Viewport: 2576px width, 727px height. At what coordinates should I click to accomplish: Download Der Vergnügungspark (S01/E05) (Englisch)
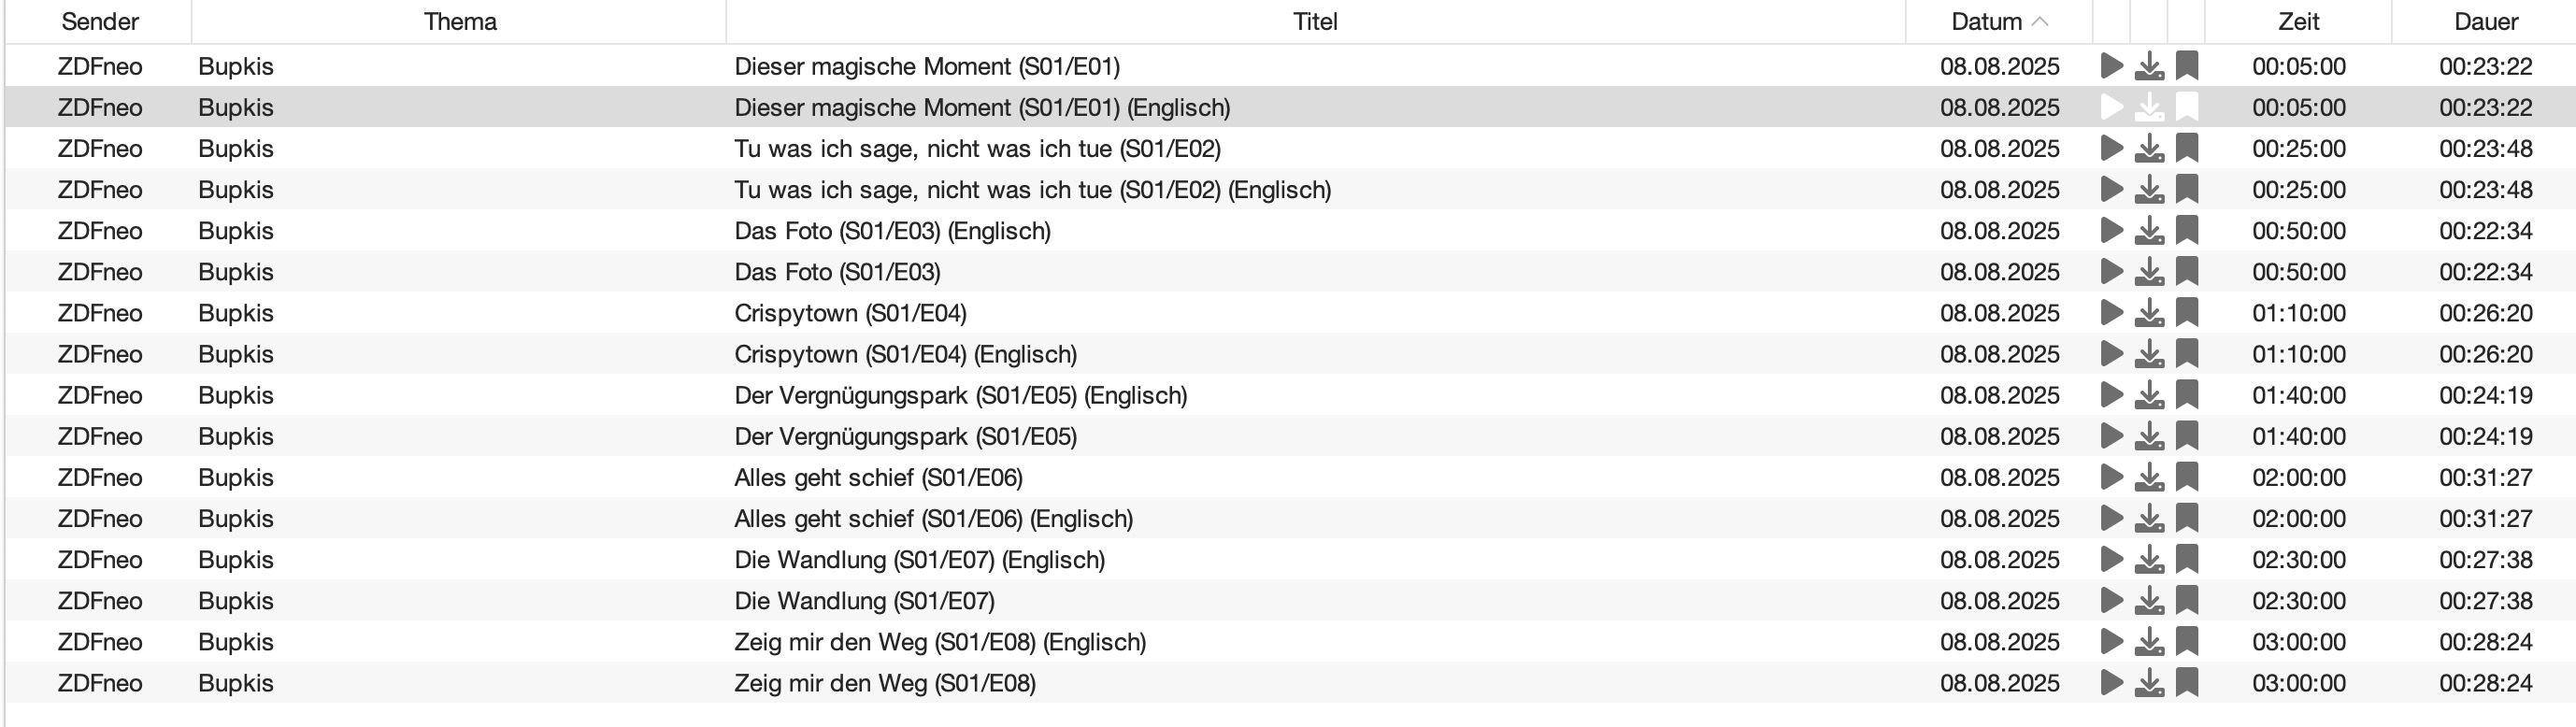click(2149, 395)
